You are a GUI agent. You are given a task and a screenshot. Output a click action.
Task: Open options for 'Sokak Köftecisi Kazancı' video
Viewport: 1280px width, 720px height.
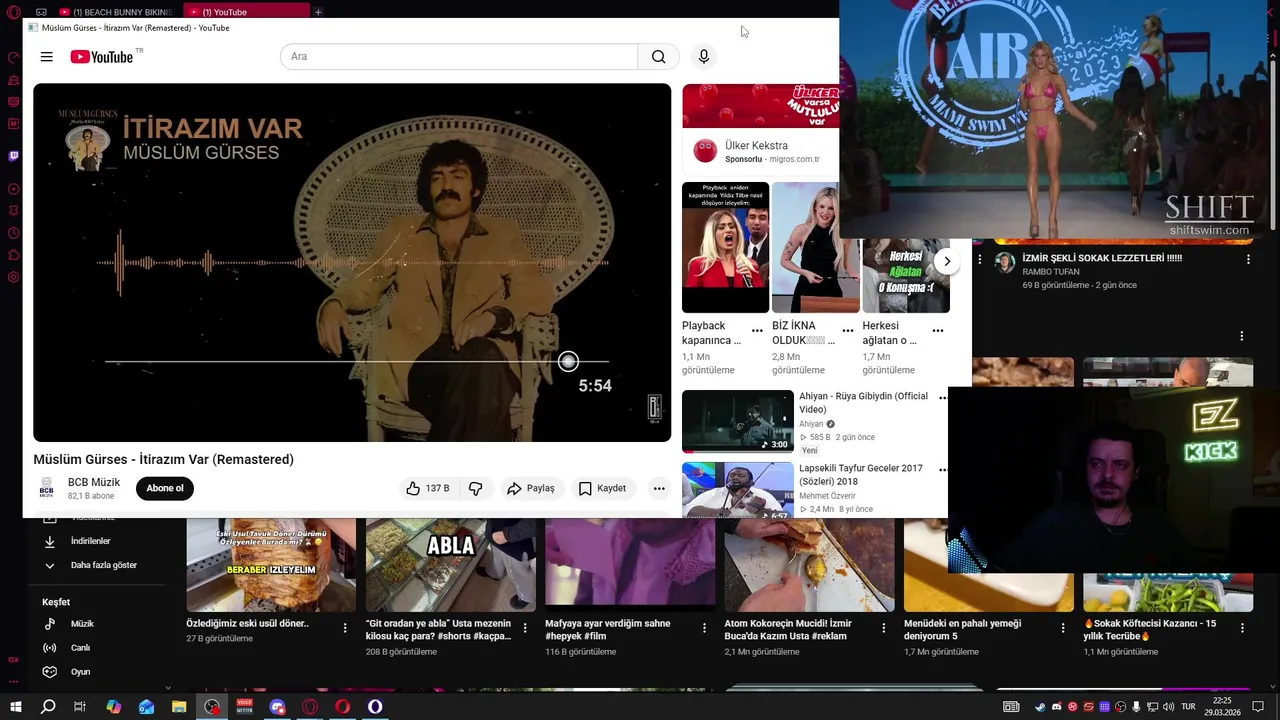pos(1242,628)
